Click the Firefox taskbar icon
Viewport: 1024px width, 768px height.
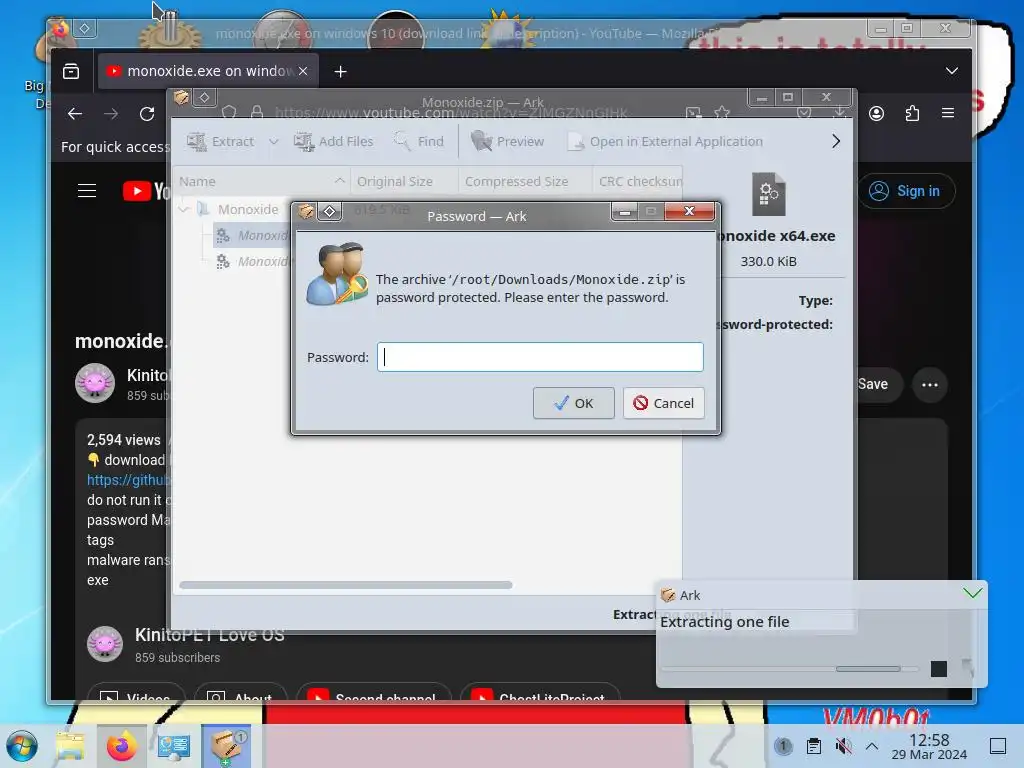click(x=121, y=746)
